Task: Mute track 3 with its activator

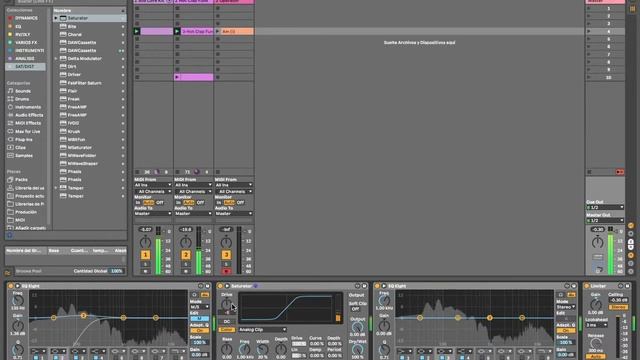Action: point(226,255)
